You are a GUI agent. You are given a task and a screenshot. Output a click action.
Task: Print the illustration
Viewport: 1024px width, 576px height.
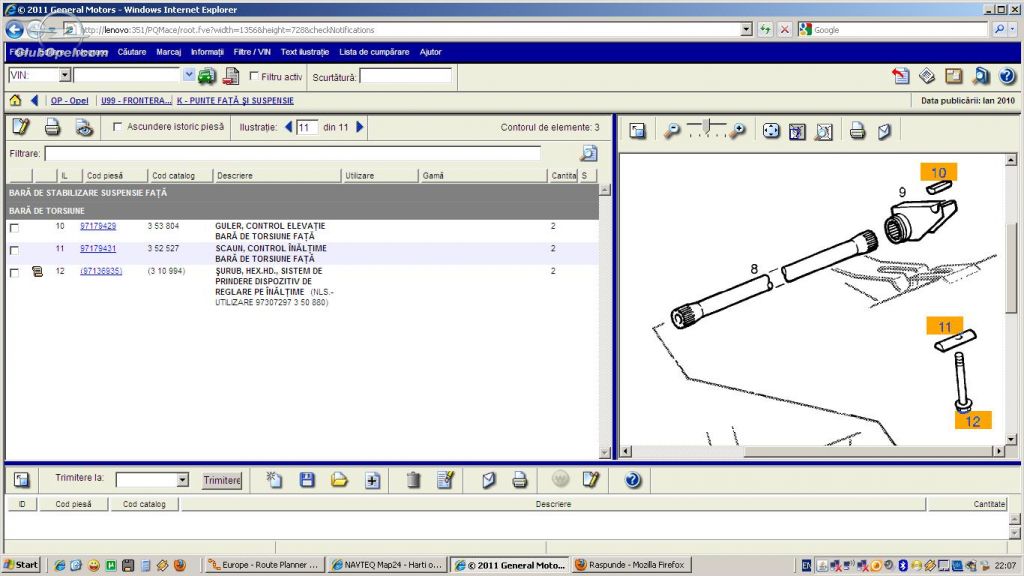[857, 131]
